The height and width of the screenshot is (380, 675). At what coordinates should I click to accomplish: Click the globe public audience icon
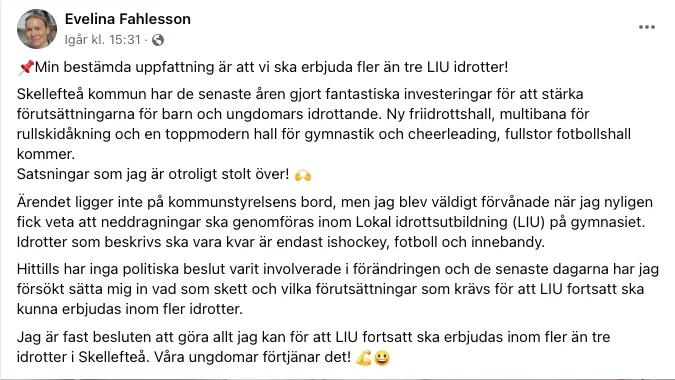click(158, 40)
